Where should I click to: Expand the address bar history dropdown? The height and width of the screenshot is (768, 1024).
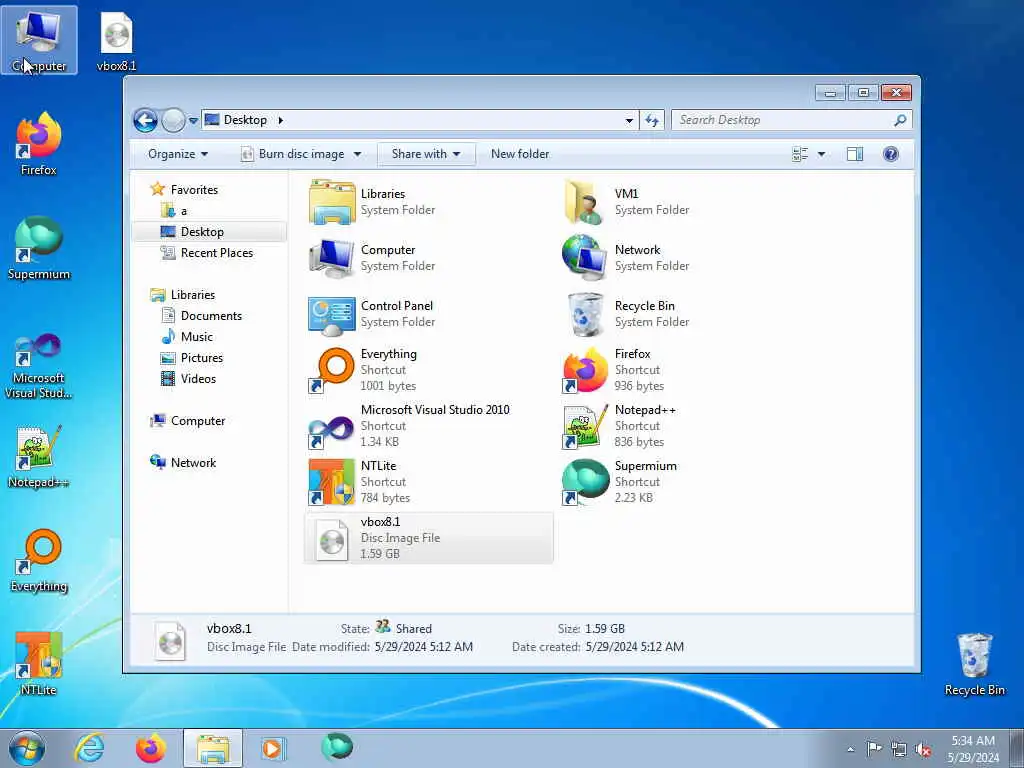(x=629, y=120)
